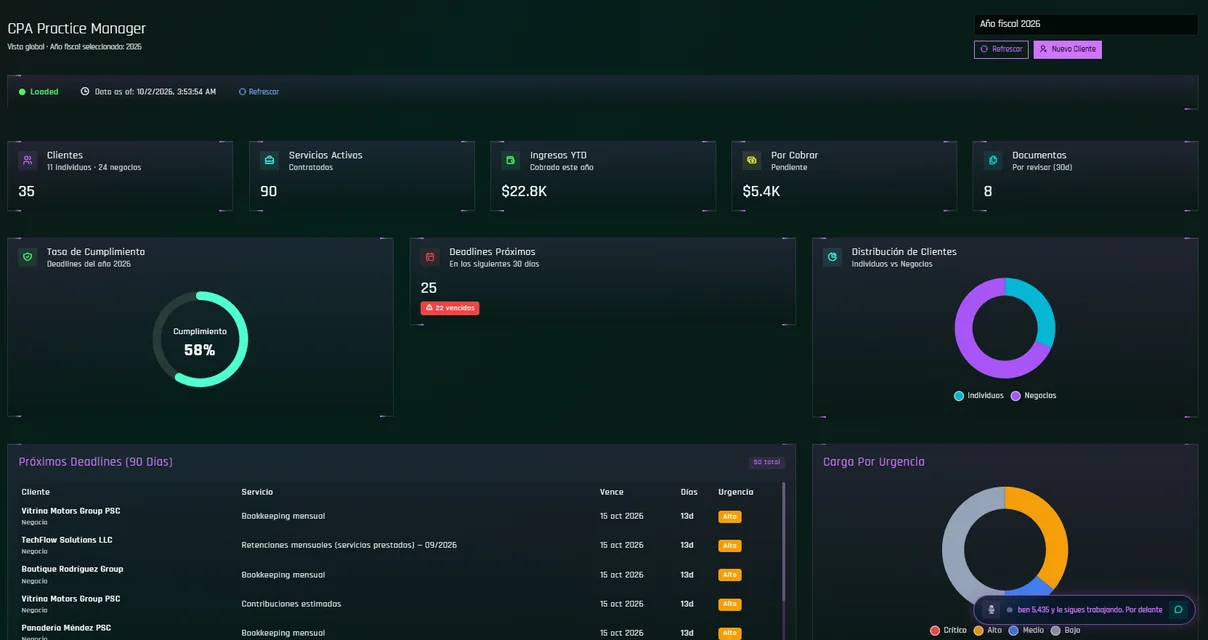Click the green Loaded status dot

point(22,92)
